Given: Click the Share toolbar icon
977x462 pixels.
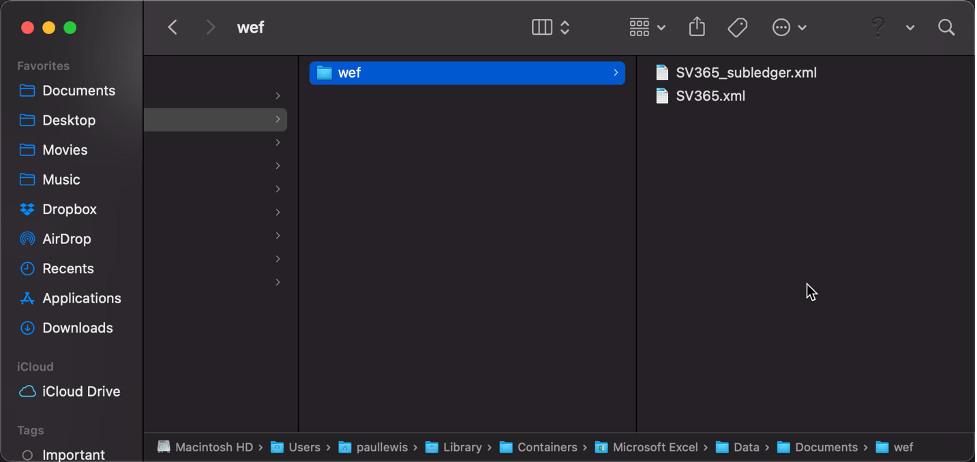Looking at the screenshot, I should 698,28.
